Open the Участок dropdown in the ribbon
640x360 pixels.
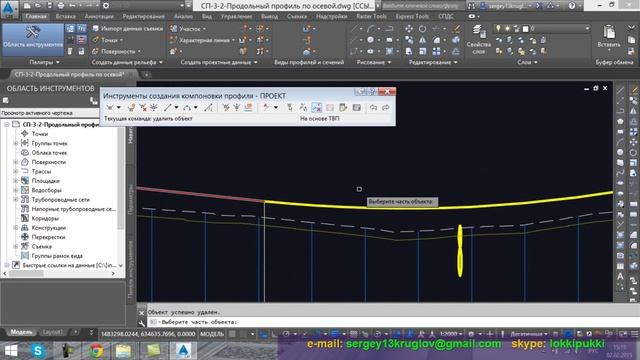click(188, 29)
